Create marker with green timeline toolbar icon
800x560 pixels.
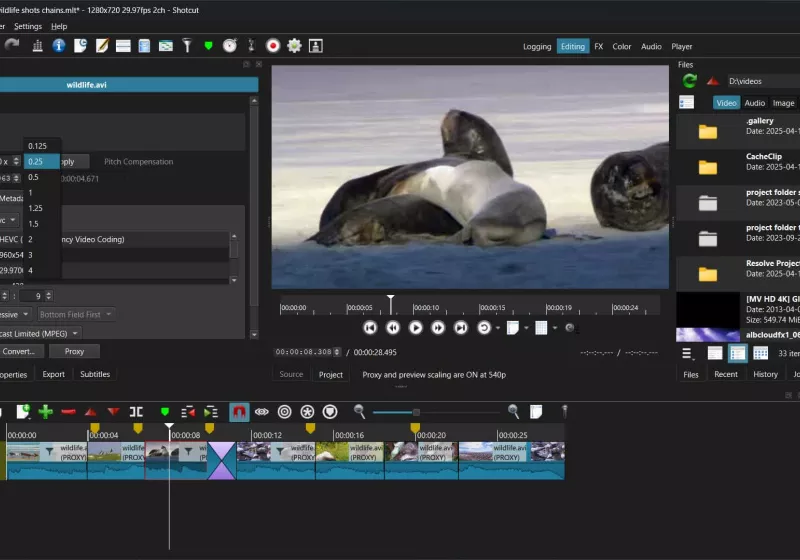coord(164,412)
